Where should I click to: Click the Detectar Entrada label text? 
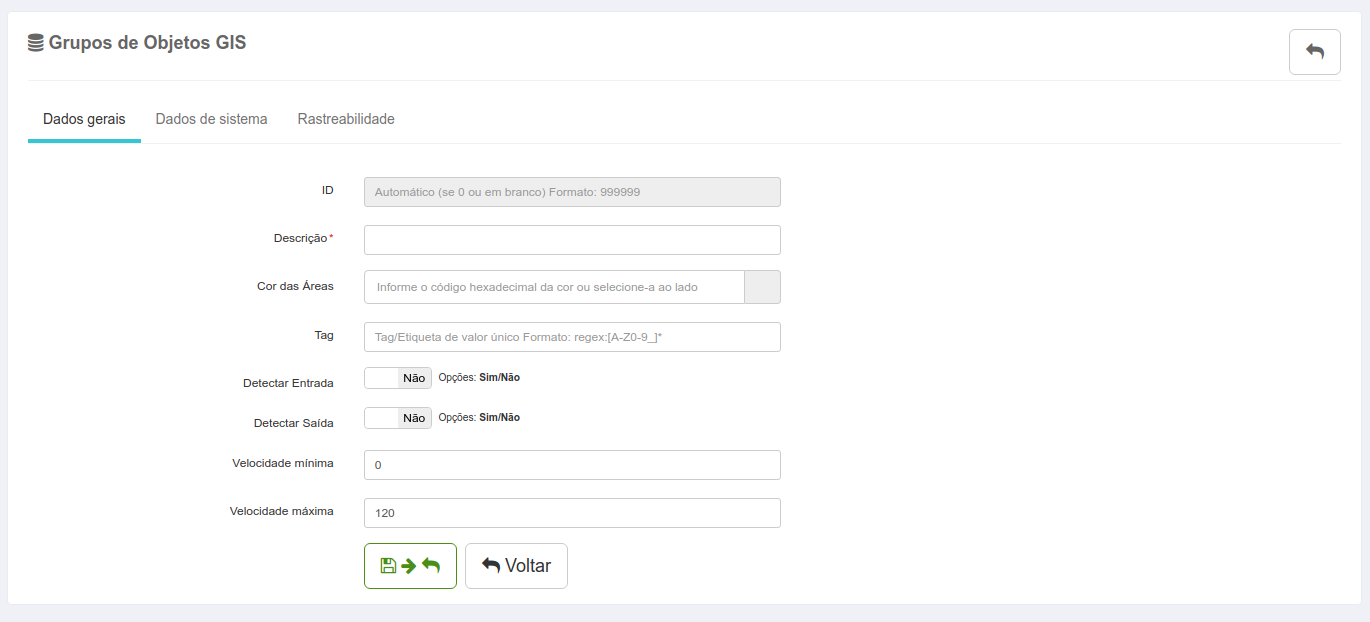coord(288,383)
